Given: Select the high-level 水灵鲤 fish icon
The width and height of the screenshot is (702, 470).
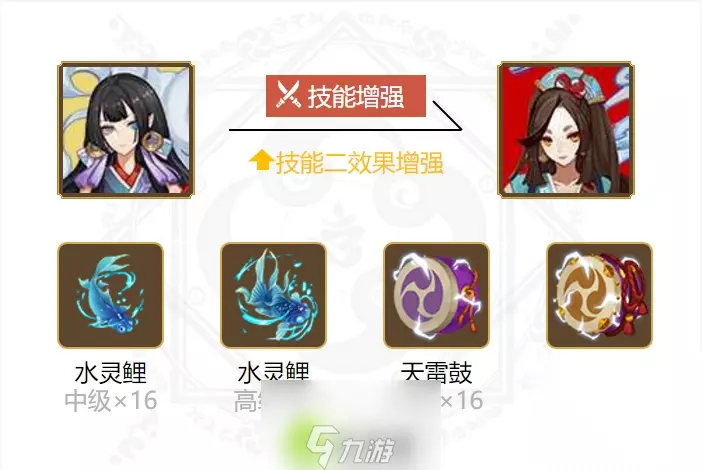Looking at the screenshot, I should coord(274,295).
